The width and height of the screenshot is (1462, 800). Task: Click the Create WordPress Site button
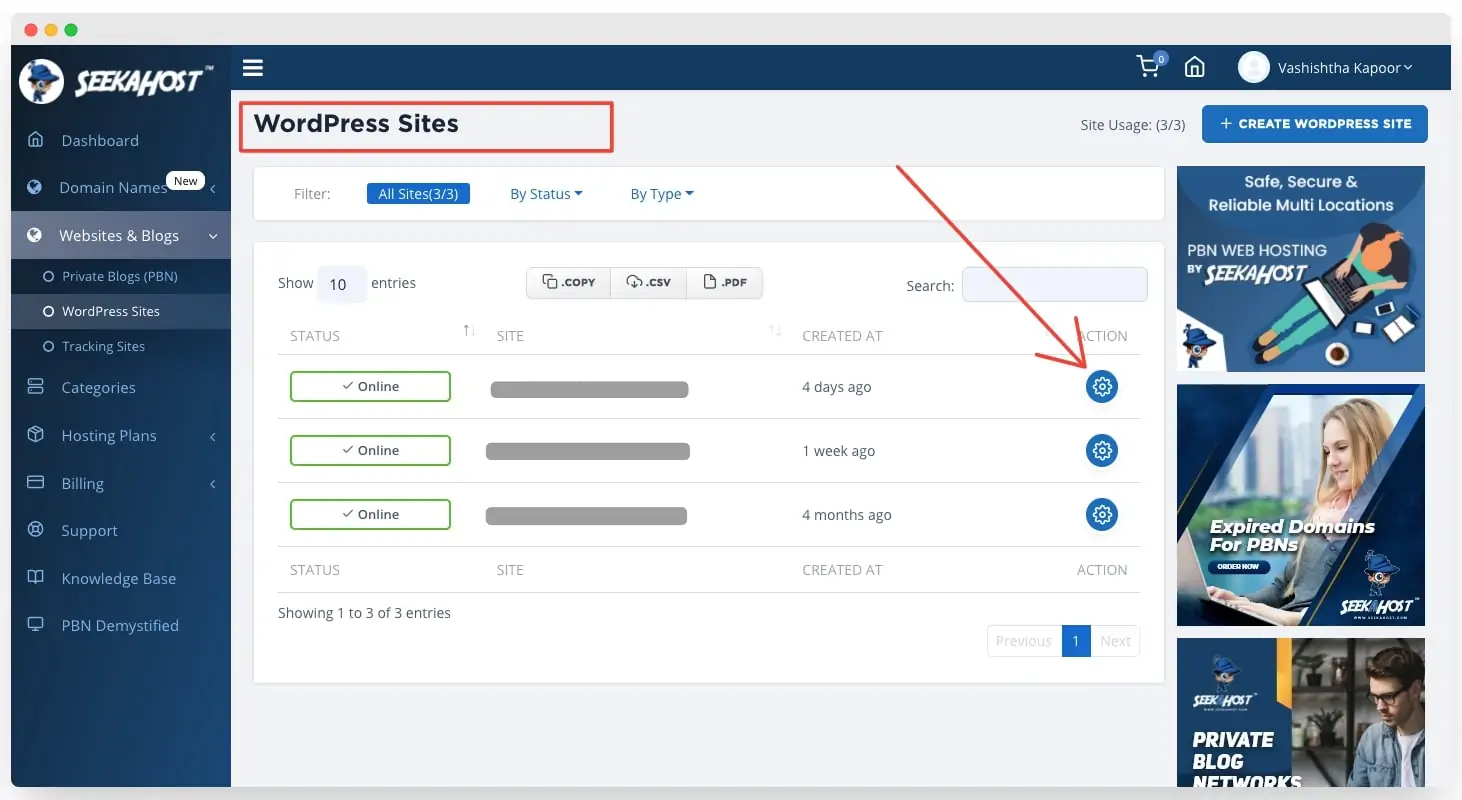[1315, 124]
